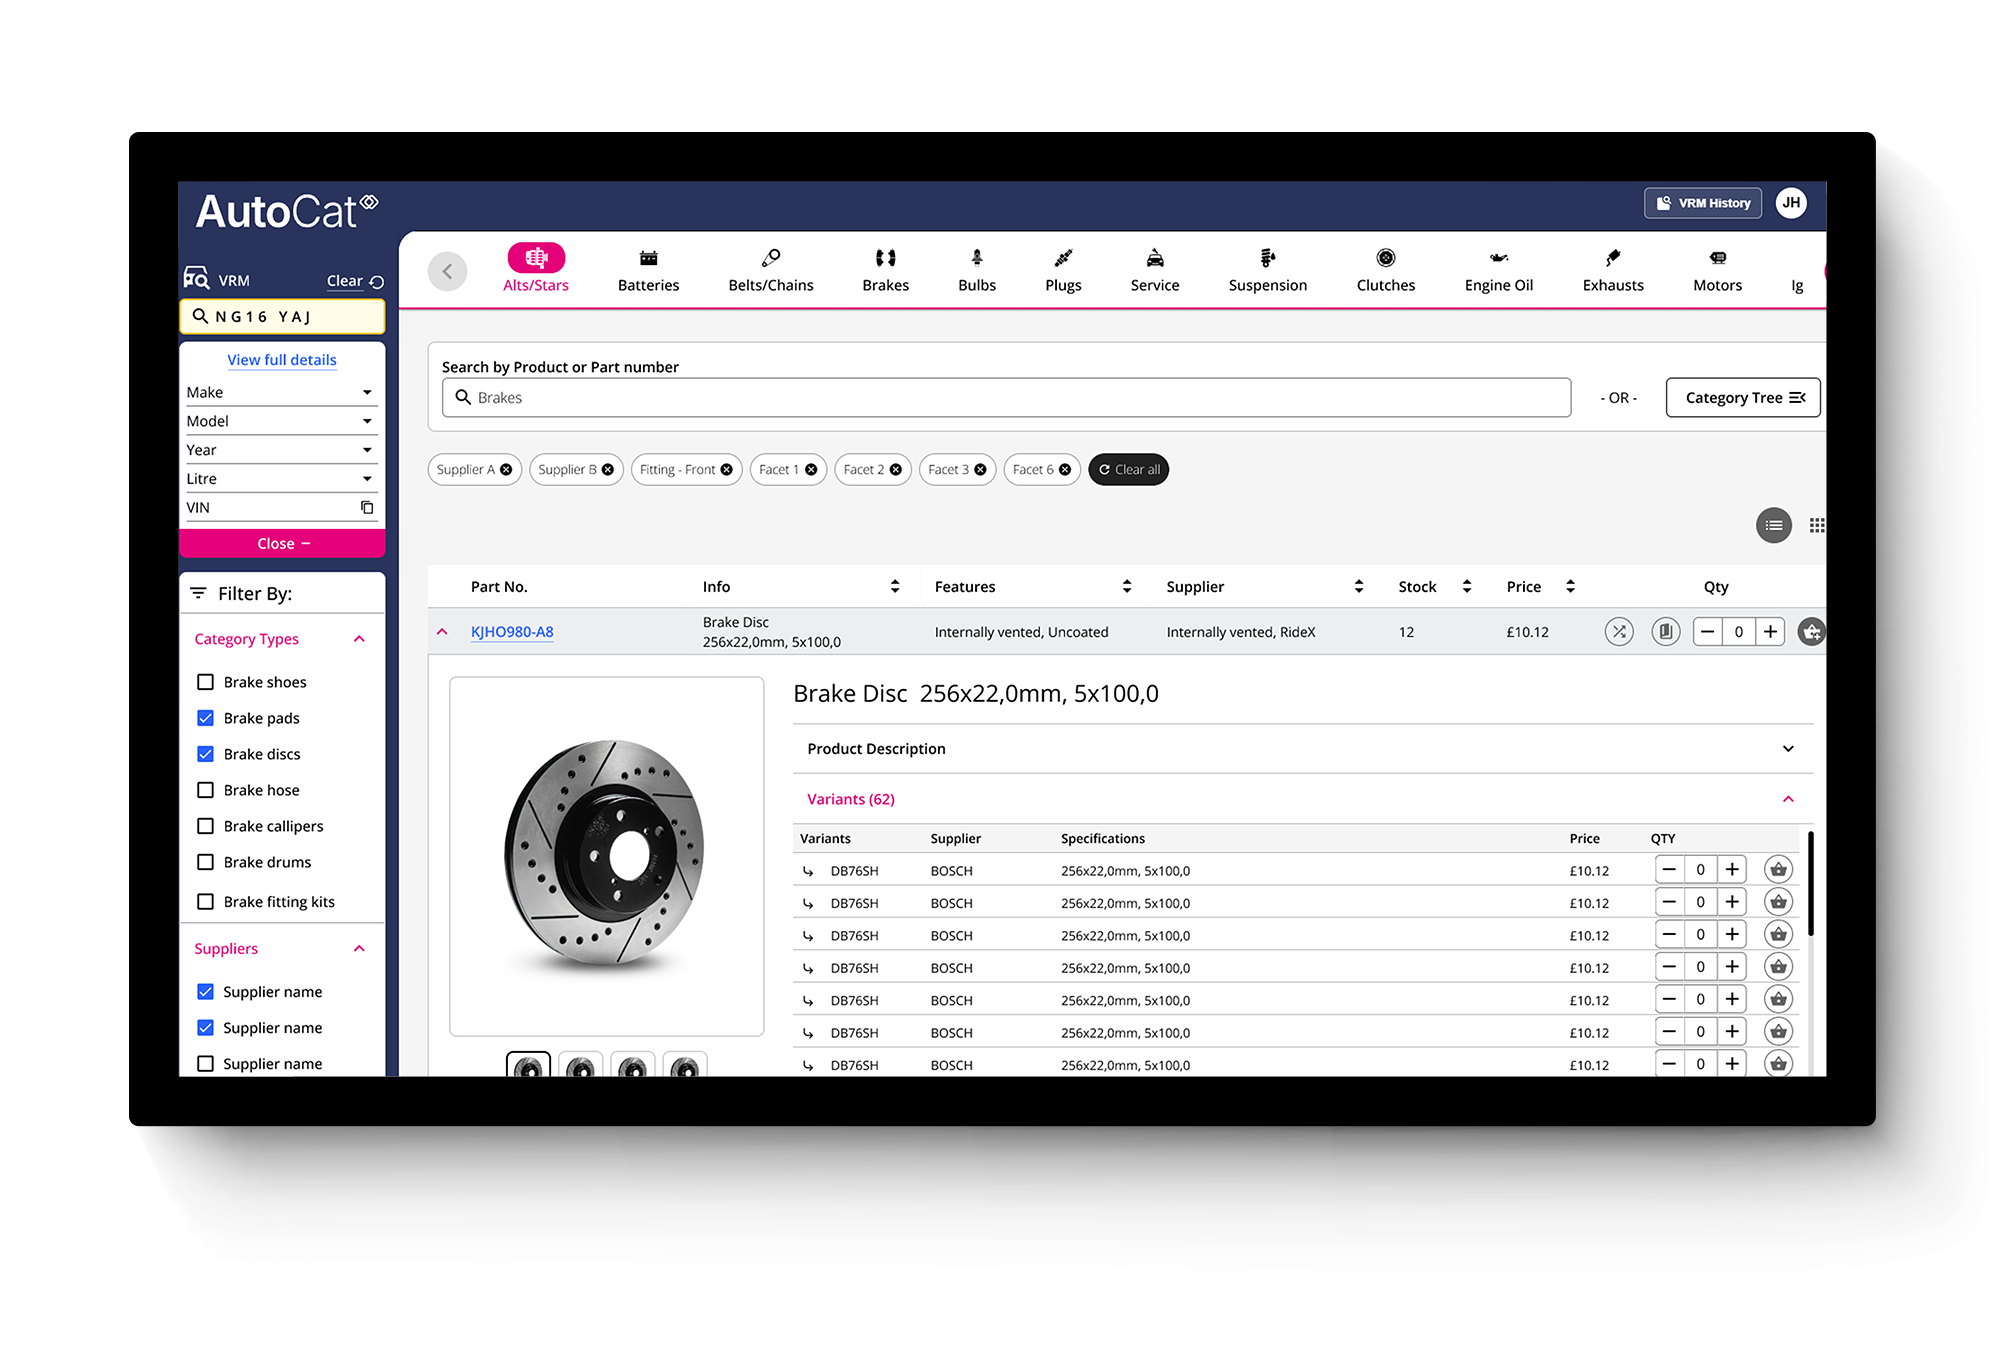Uncheck the Brake pads filter
This screenshot has width=2000, height=1348.
(206, 717)
